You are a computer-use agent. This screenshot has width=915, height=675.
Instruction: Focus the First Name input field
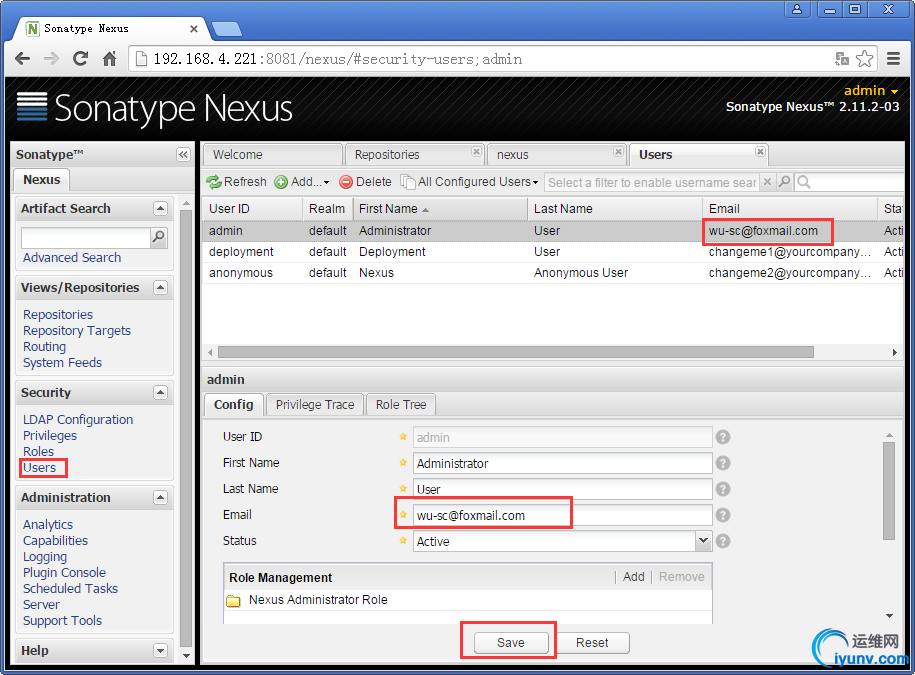562,463
